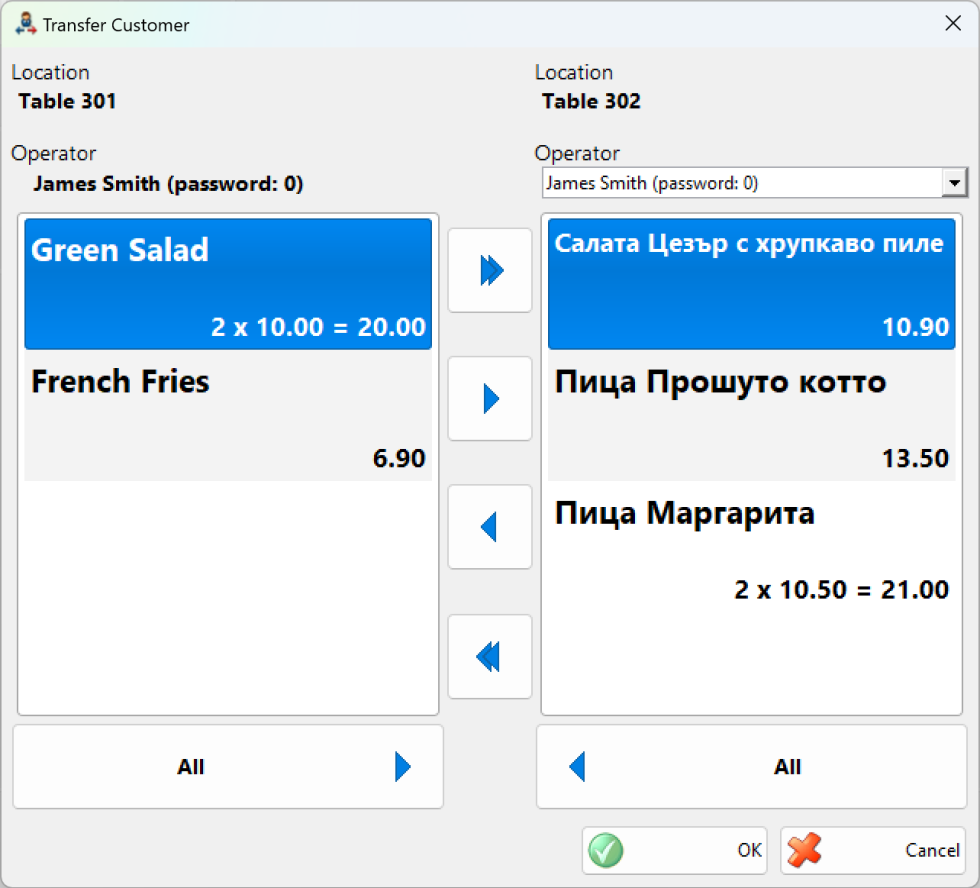Image resolution: width=980 pixels, height=888 pixels.
Task: Select the French Fries item
Action: click(228, 415)
